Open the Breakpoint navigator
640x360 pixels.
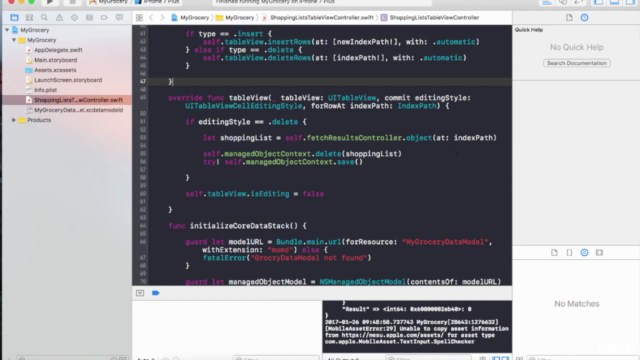(104, 18)
